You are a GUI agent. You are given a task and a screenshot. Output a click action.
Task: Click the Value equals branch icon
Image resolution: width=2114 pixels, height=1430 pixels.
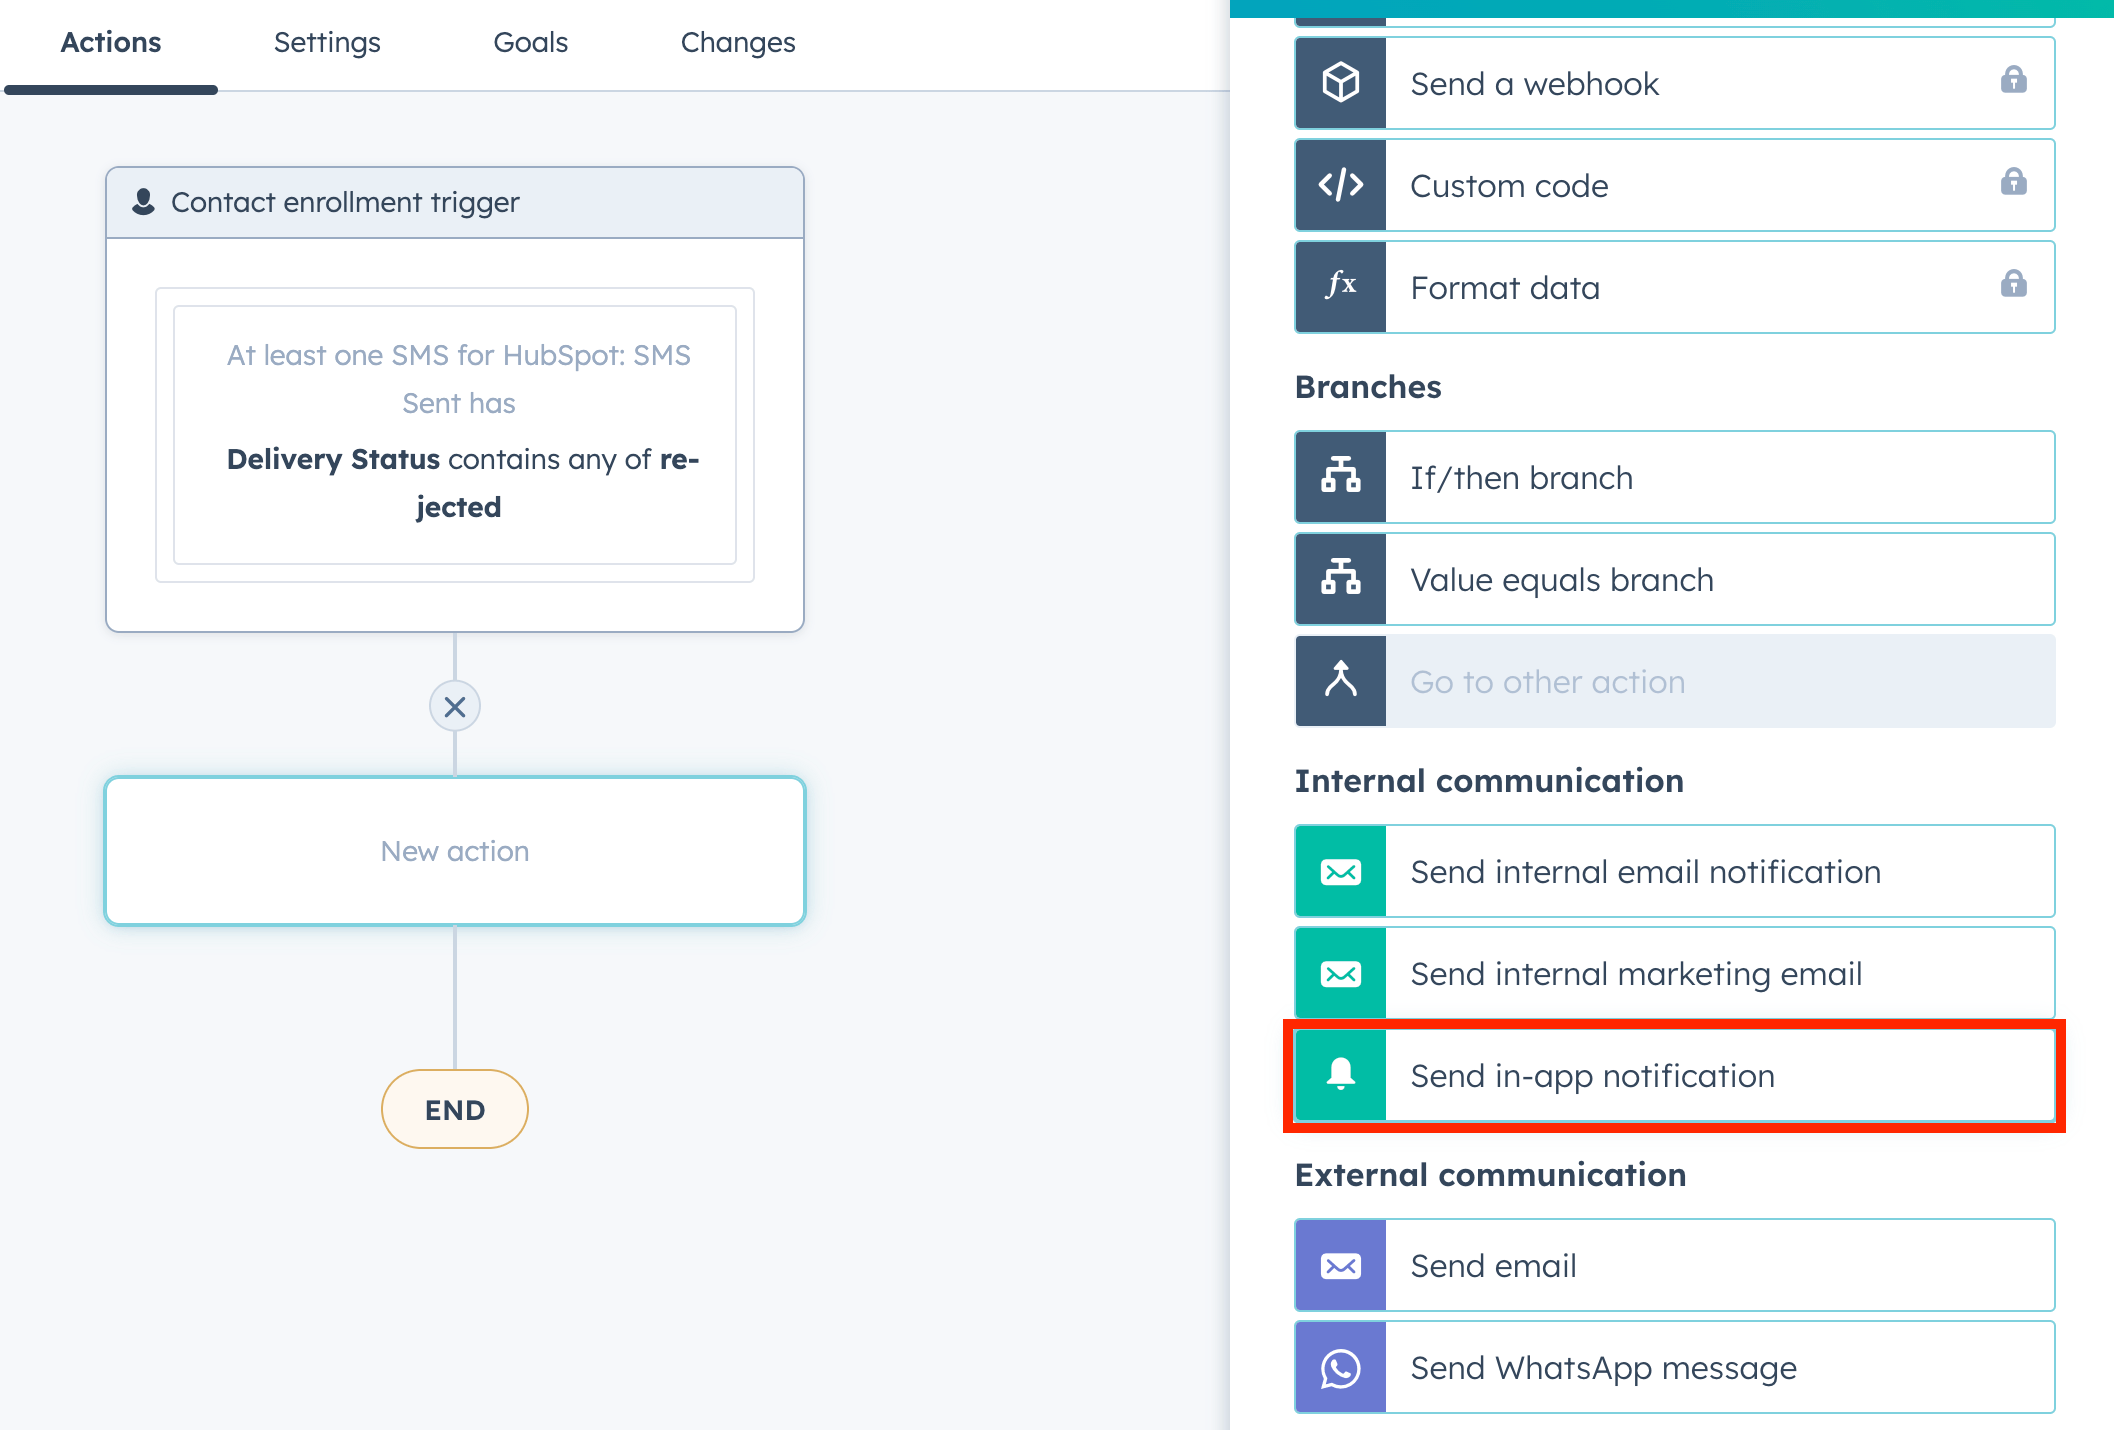coord(1340,579)
